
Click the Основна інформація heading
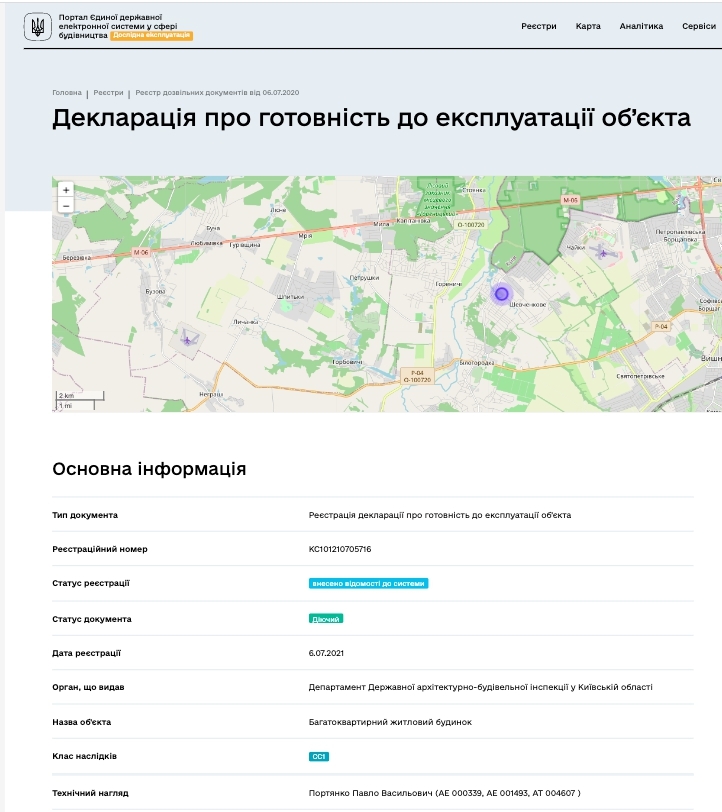tap(149, 469)
